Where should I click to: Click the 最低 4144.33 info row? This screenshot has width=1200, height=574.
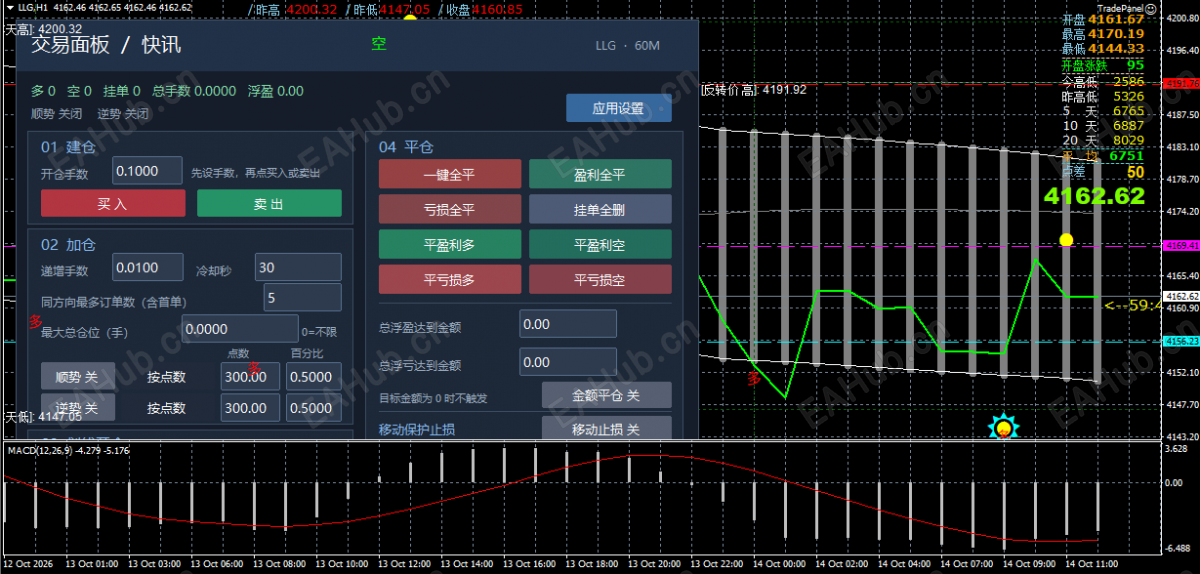pos(1103,48)
